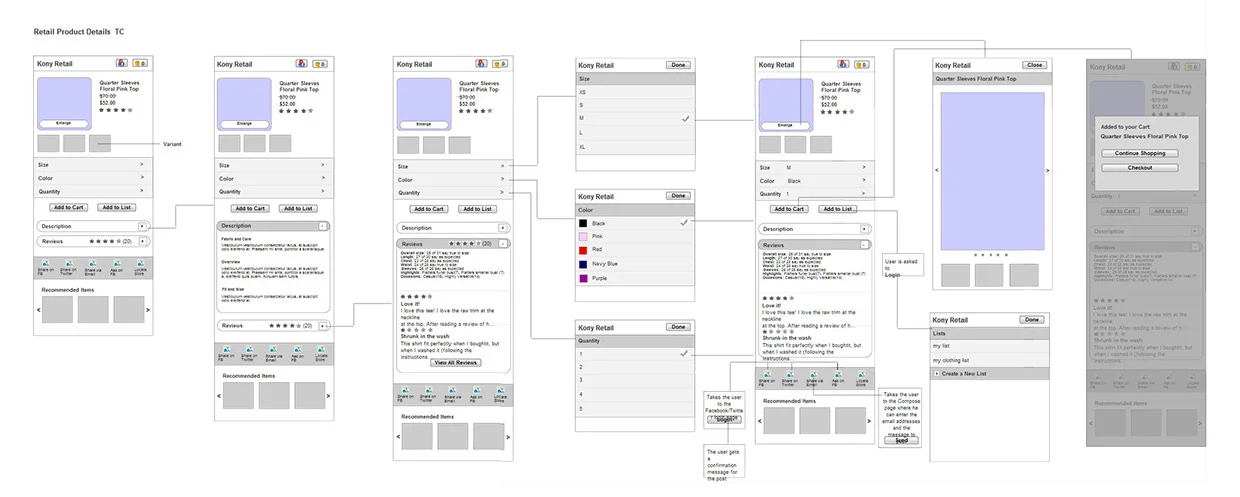This screenshot has width=1240, height=497.
Task: Open the Color Black row on selected-options screen
Action: coord(815,181)
